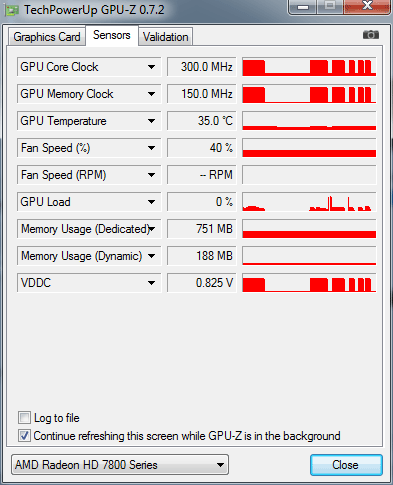Click the Close button

pyautogui.click(x=346, y=465)
